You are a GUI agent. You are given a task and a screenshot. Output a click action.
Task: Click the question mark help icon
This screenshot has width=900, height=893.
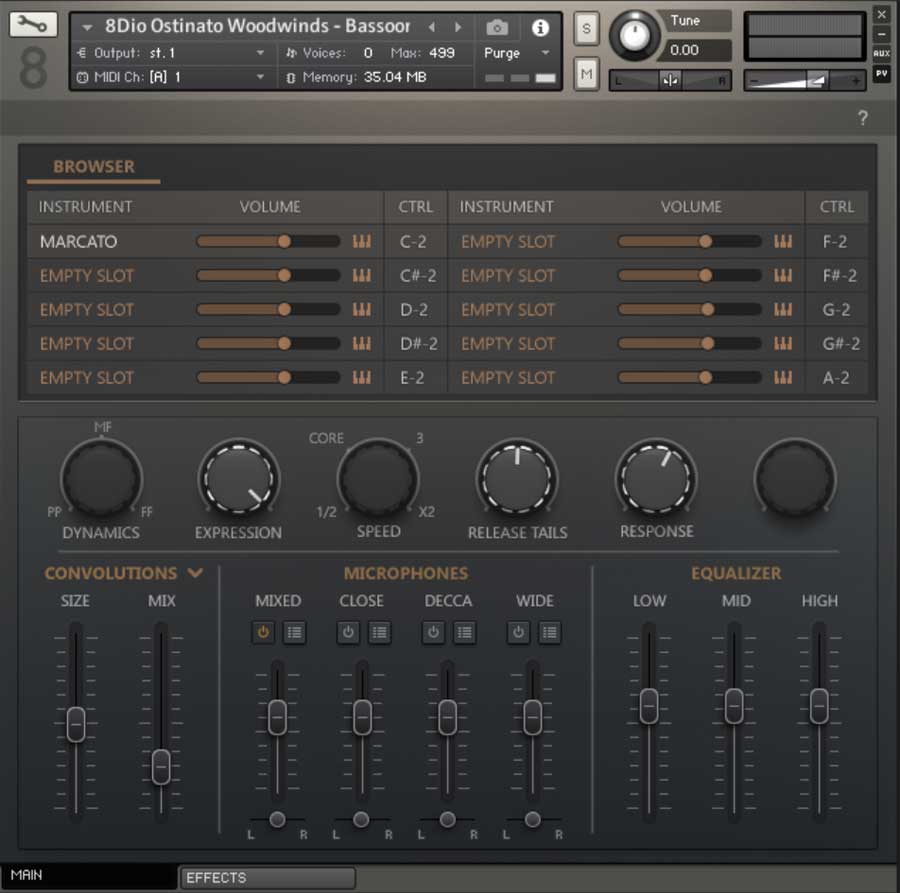coord(862,118)
